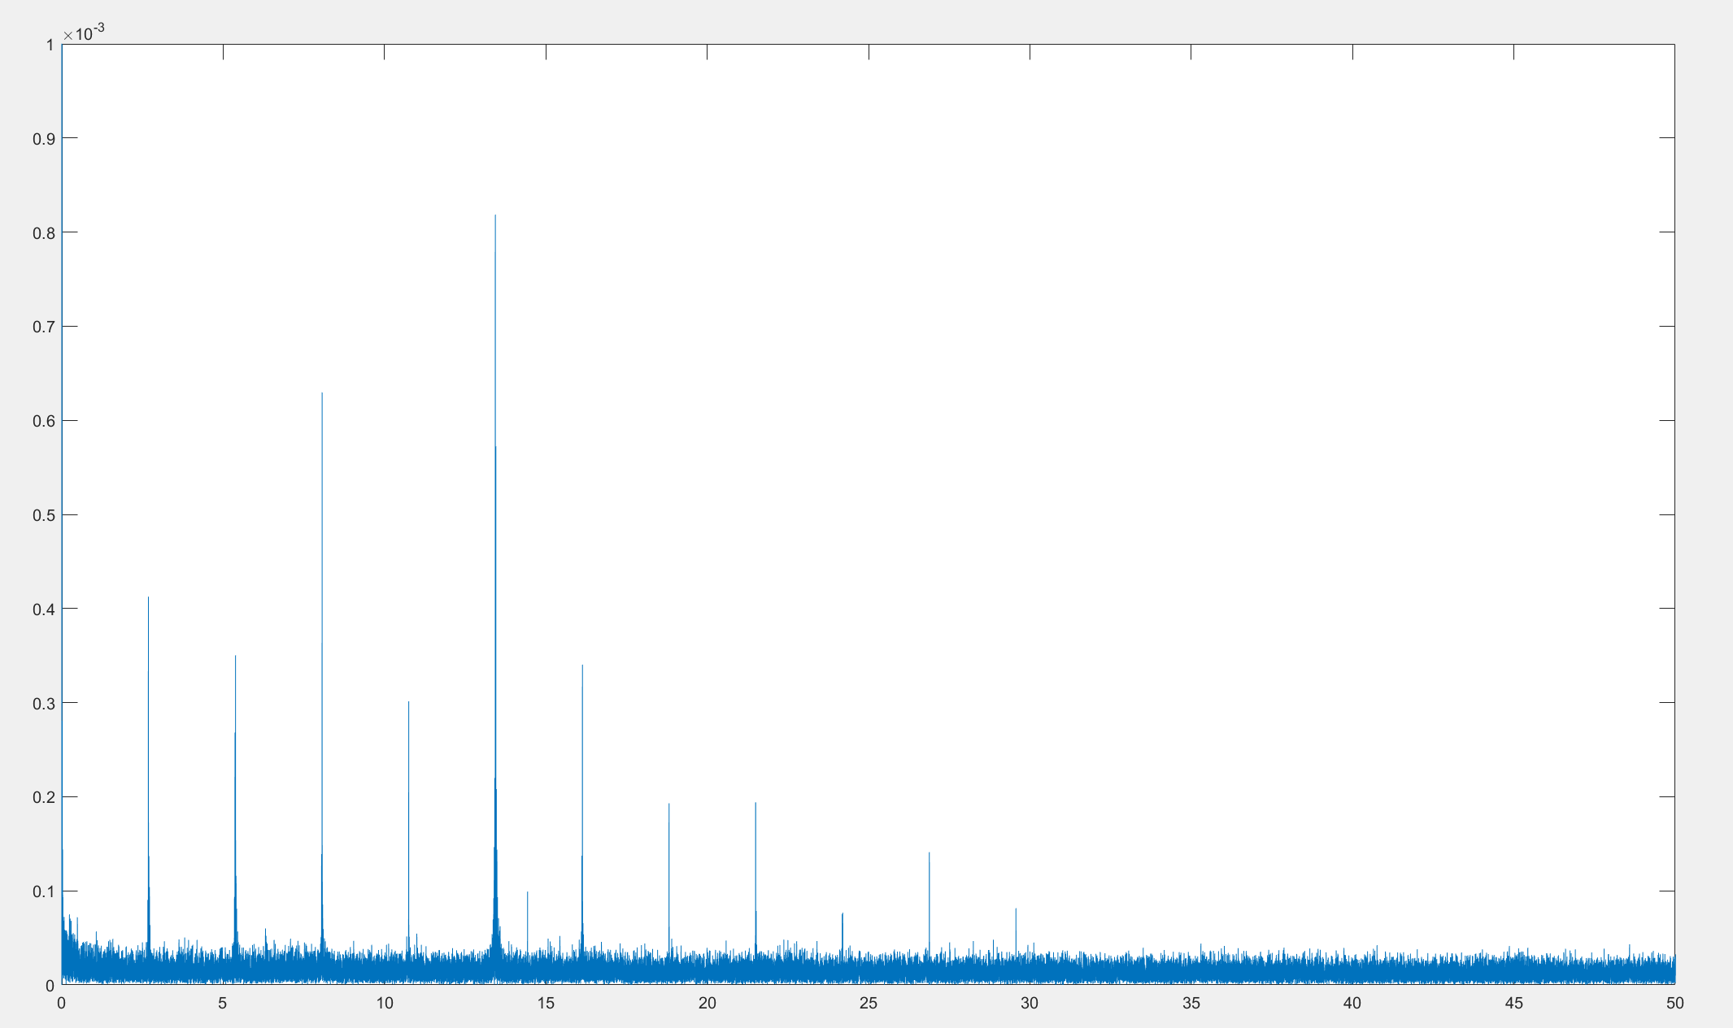Screen dimensions: 1733x1028
Task: Click the y-axis tick label 0.9
Action: (x=43, y=139)
